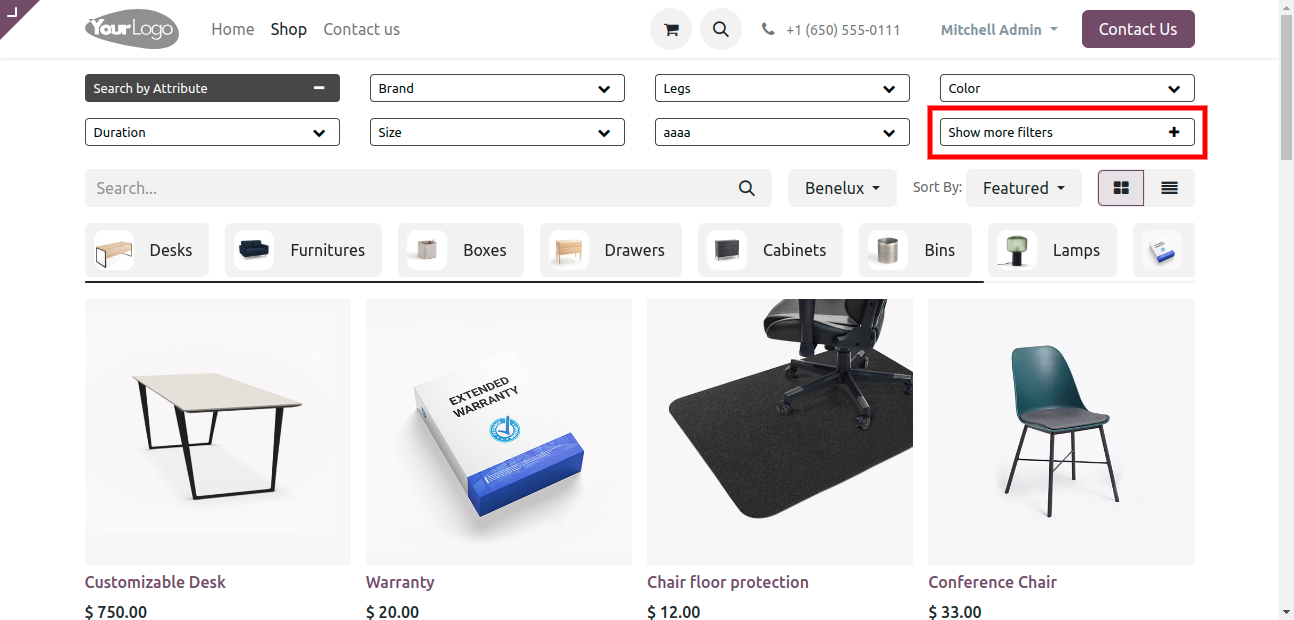This screenshot has height=620, width=1294.
Task: Collapse the Search by Attribute panel
Action: (212, 88)
